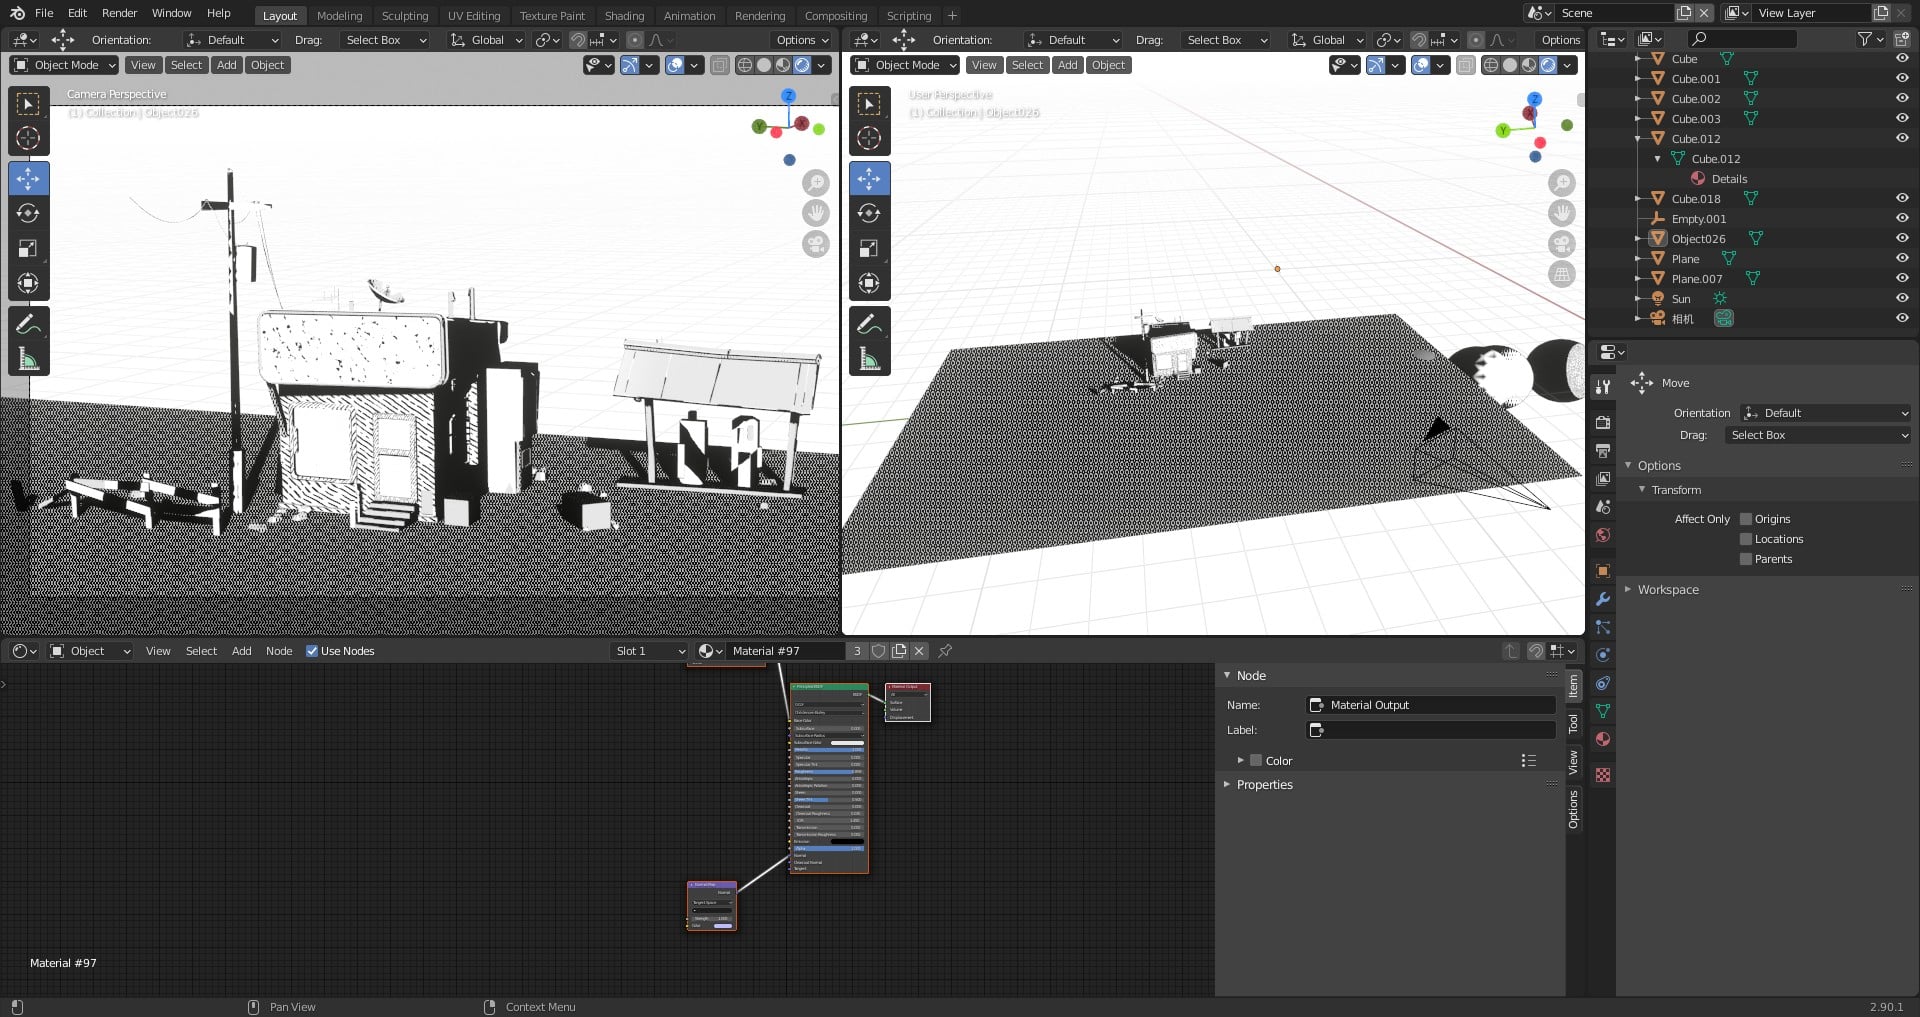Uncheck the Use Nodes checkbox
1920x1017 pixels.
312,651
